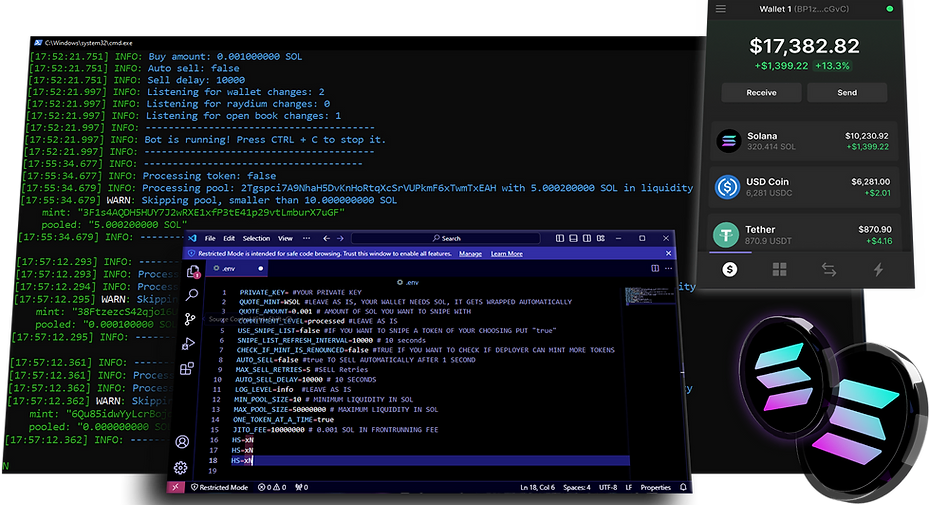Screen dimensions: 929x505
Task: Change end of line sequence LF
Action: click(629, 487)
